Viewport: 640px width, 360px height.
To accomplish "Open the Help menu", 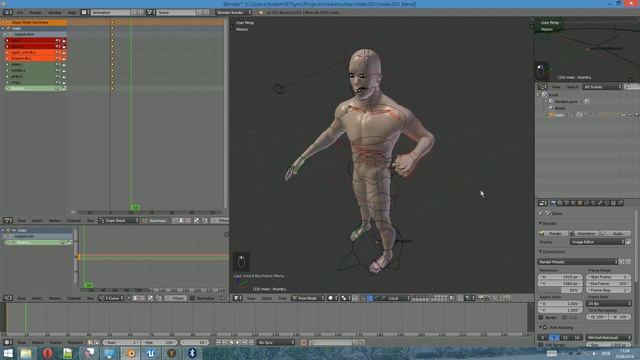I will 72,12.
